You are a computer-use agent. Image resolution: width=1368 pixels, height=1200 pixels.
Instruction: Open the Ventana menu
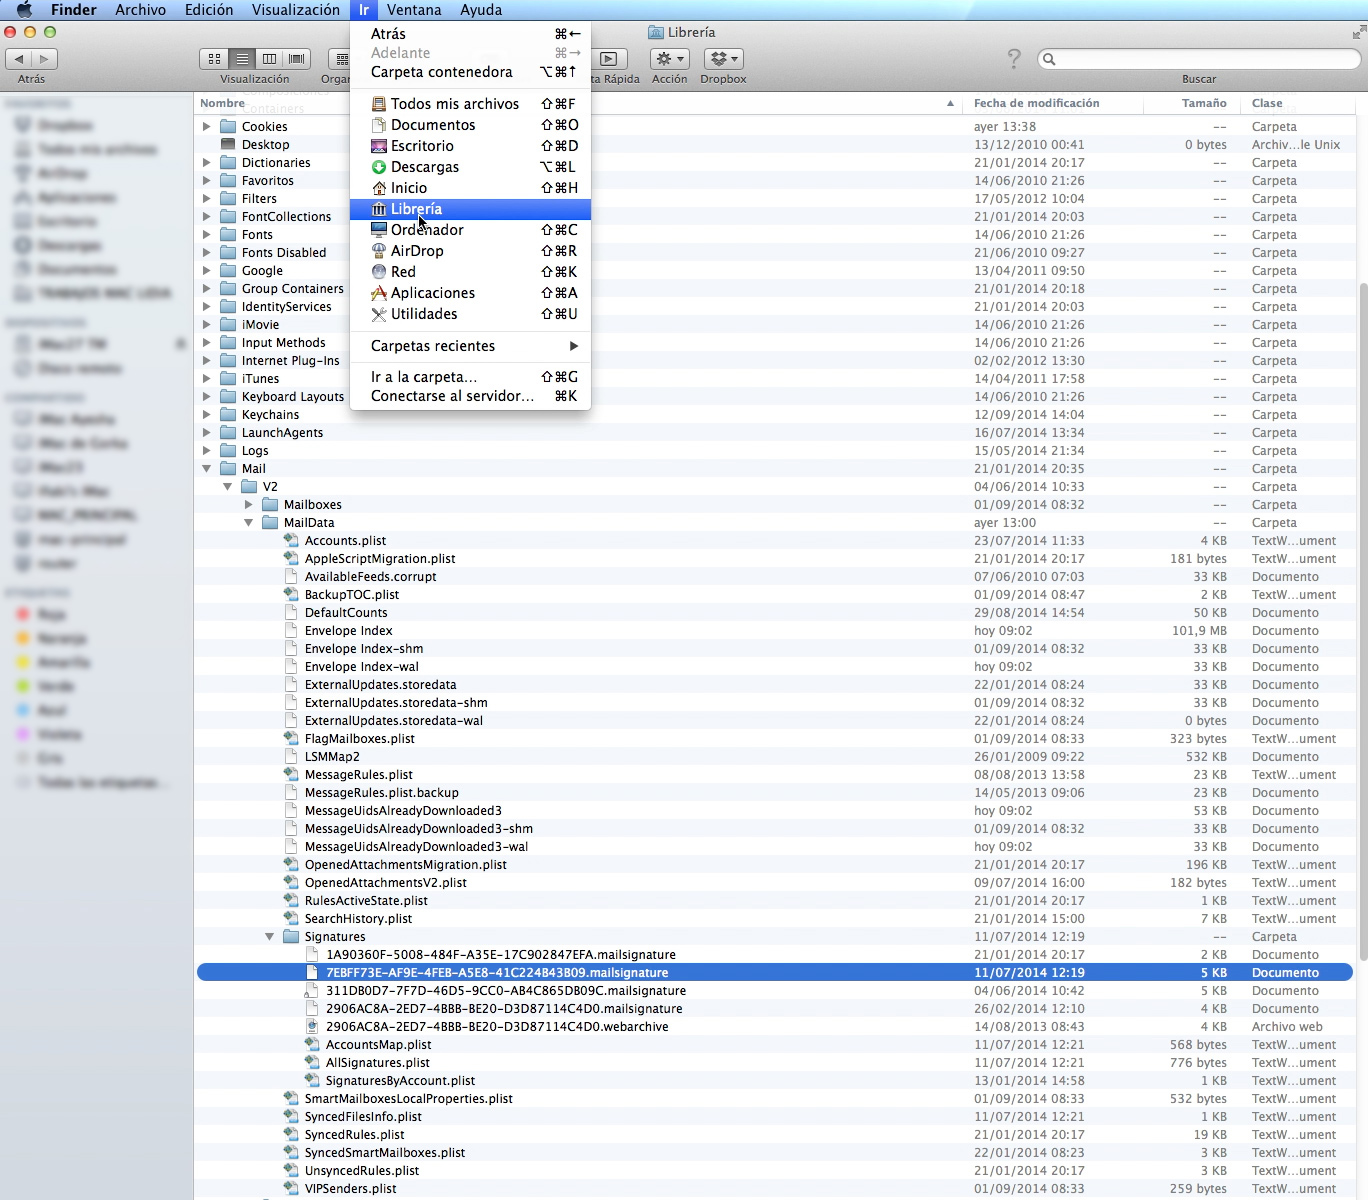coord(414,10)
